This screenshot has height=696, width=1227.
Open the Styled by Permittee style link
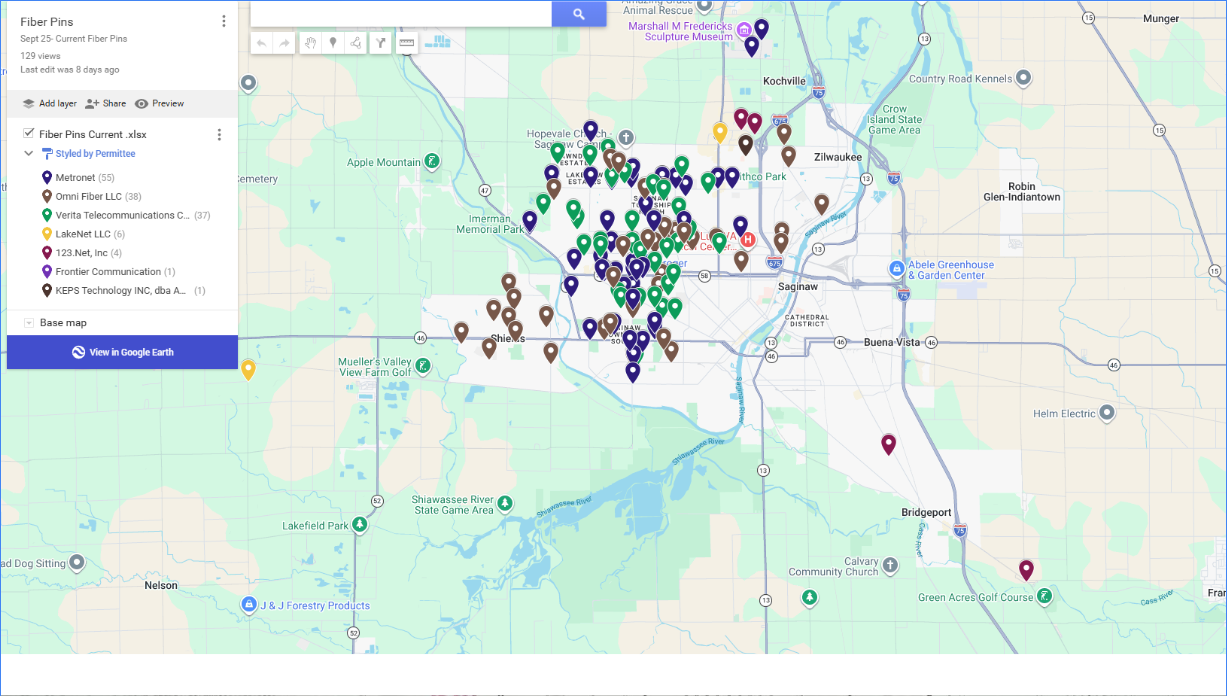95,154
